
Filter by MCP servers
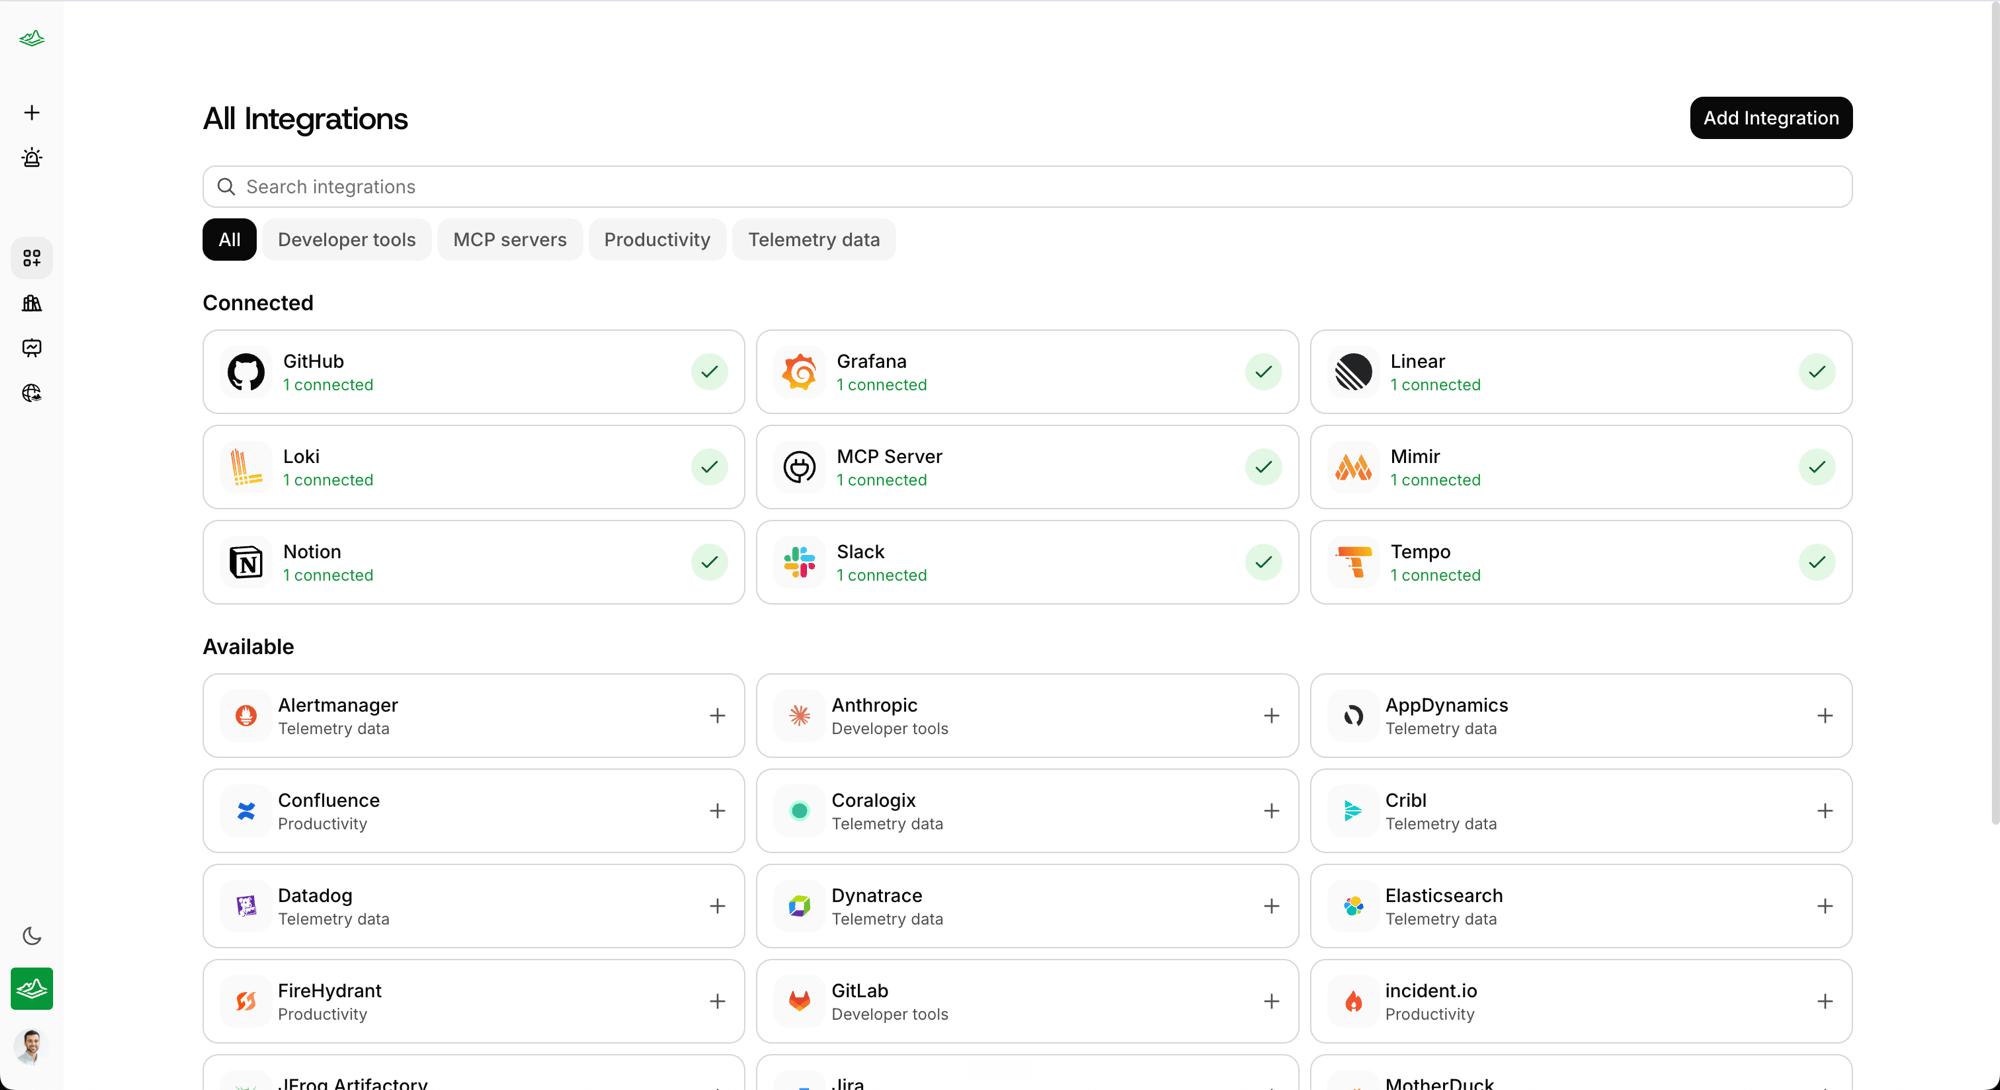coord(510,240)
